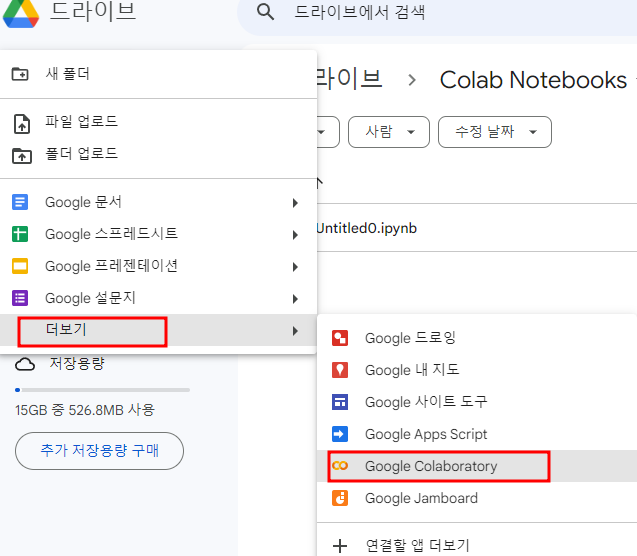Screen dimensions: 637x556
Task: Choose Google Jamboard from submenu
Action: point(477,498)
